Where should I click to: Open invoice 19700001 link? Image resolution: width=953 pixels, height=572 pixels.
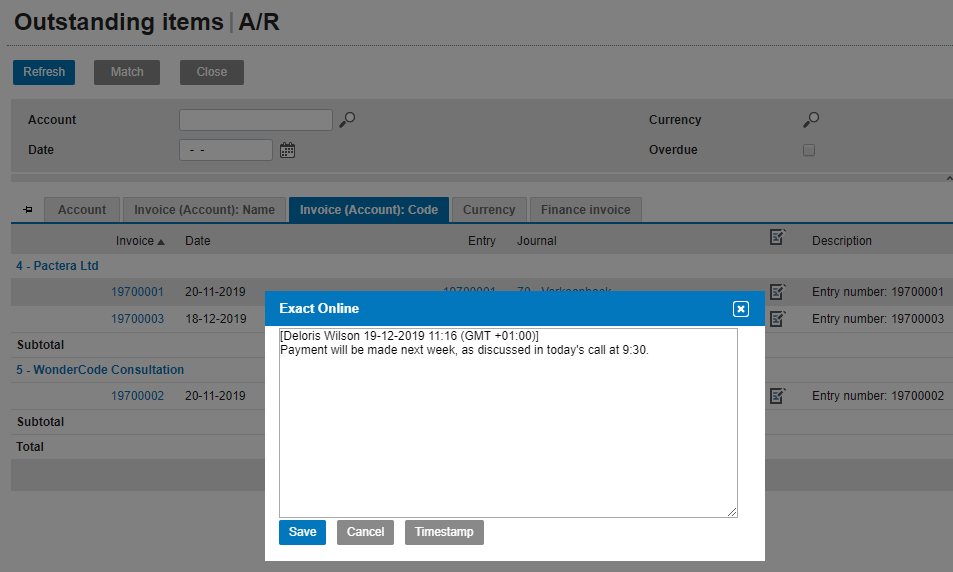[x=137, y=292]
